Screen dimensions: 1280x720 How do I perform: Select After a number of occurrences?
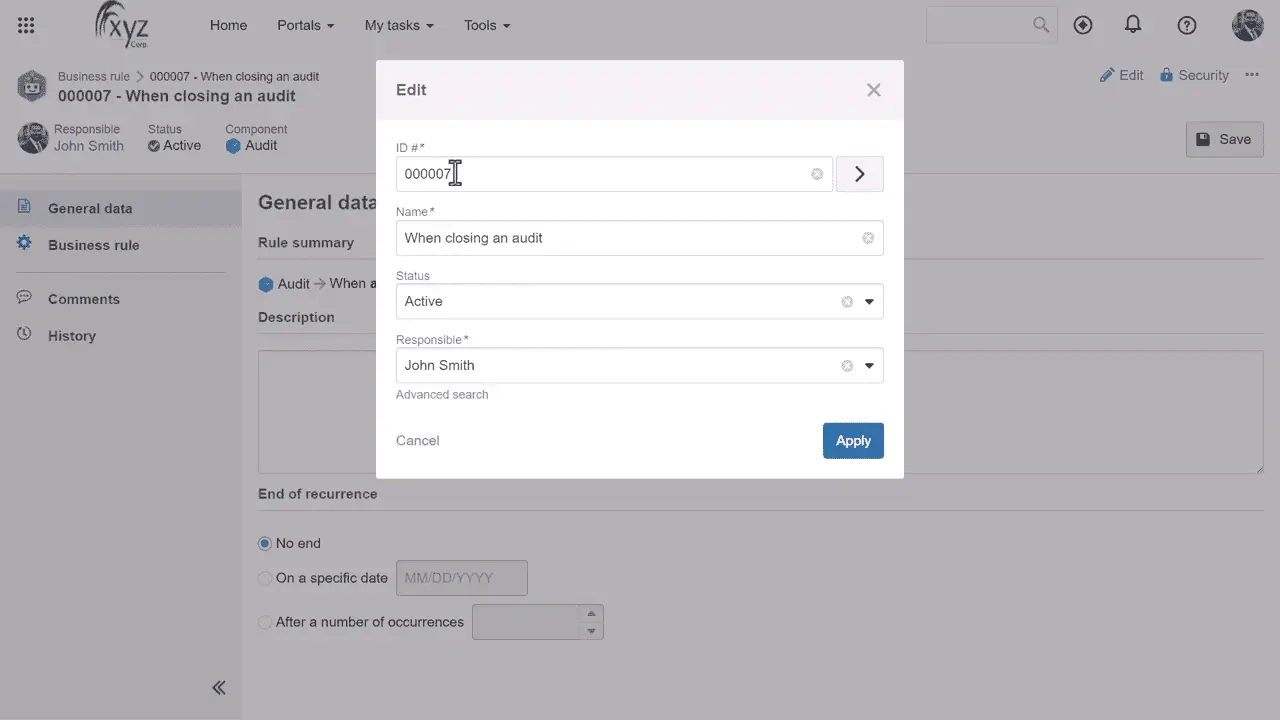click(x=264, y=622)
